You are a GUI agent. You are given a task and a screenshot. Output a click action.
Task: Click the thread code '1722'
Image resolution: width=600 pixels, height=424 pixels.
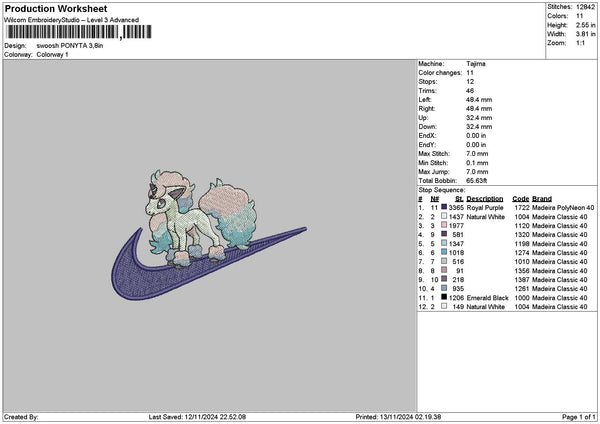[522, 208]
